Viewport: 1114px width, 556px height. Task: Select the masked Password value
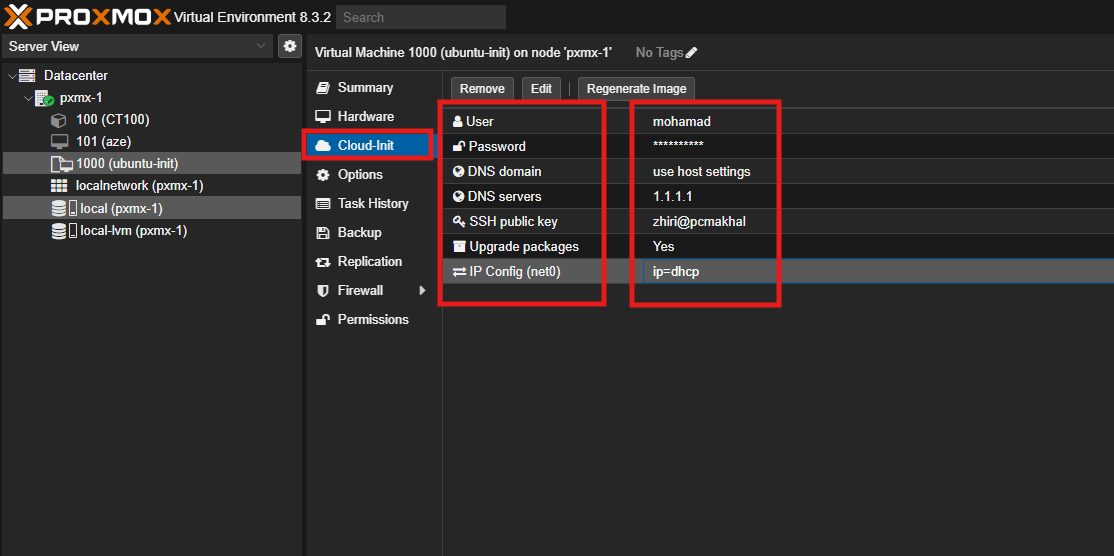click(x=678, y=145)
